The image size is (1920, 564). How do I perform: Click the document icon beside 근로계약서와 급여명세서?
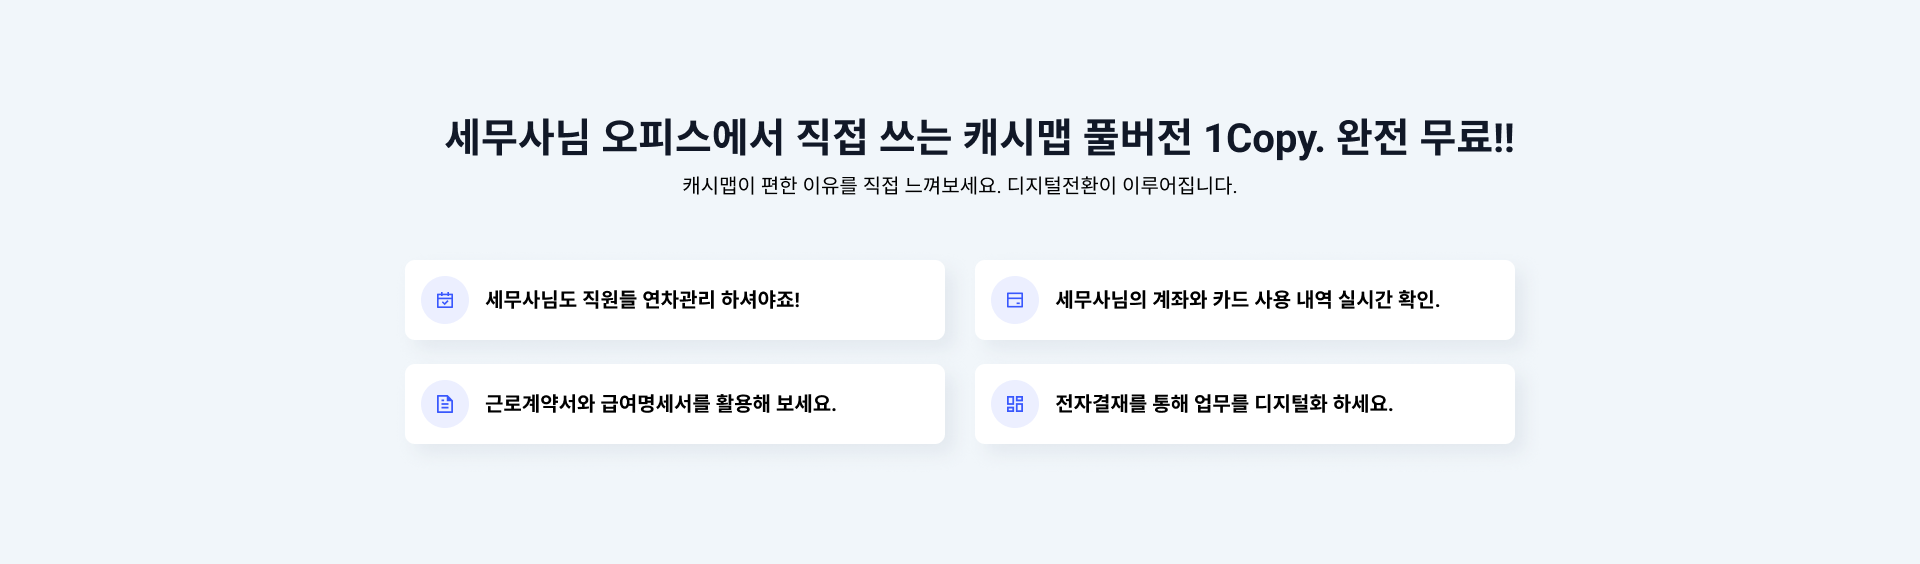[x=445, y=404]
